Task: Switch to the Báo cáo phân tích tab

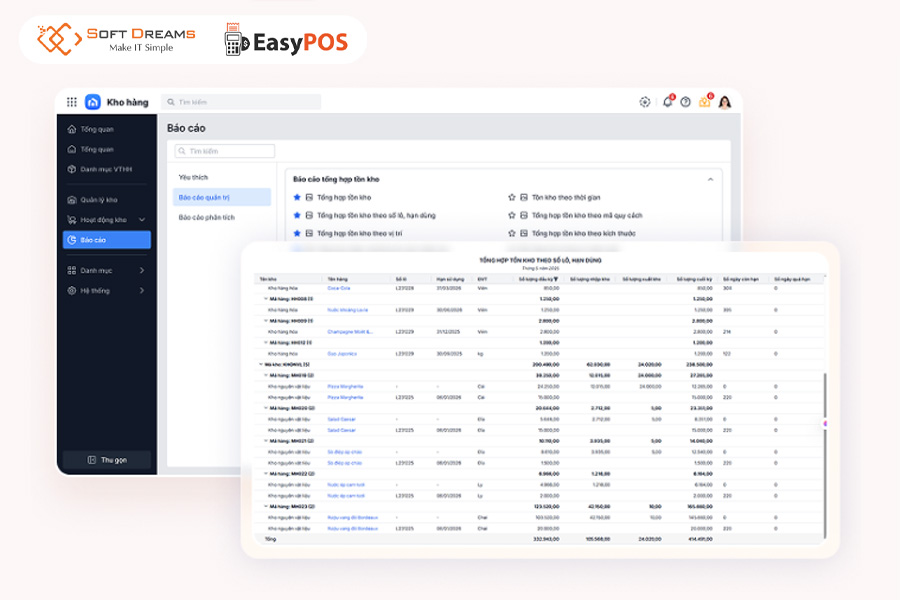Action: point(207,217)
